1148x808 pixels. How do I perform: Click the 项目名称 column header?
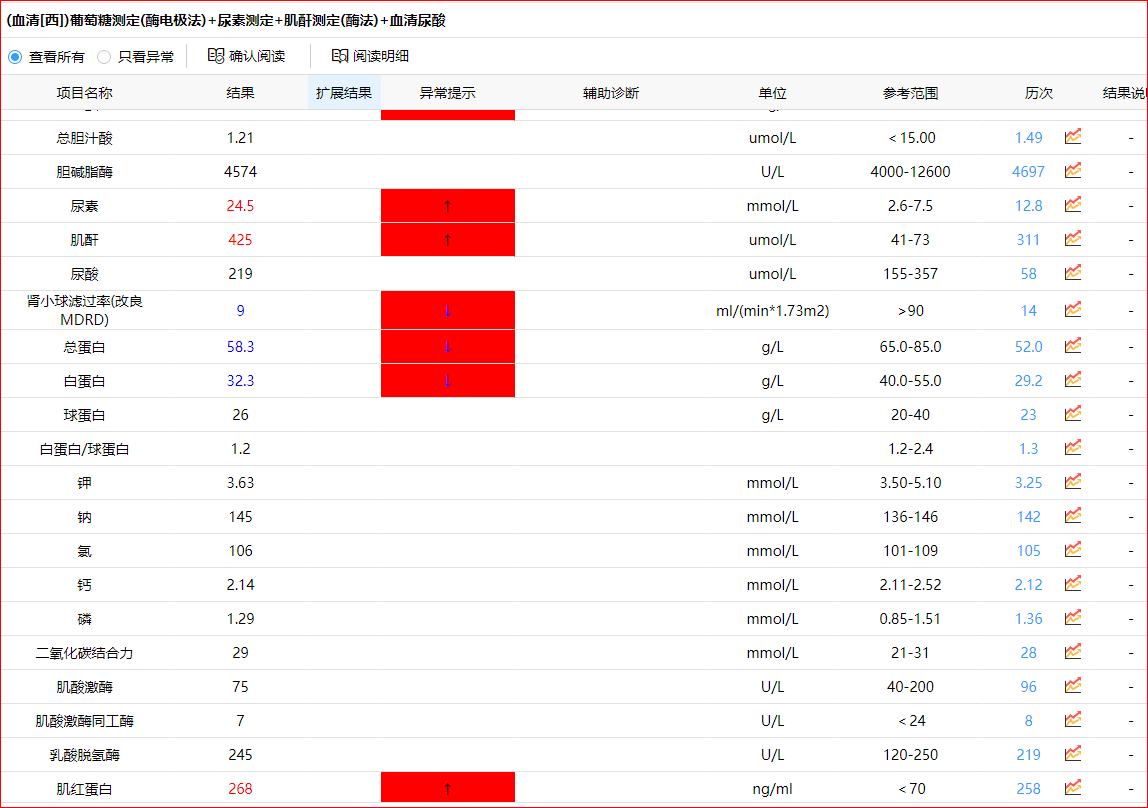pos(85,93)
